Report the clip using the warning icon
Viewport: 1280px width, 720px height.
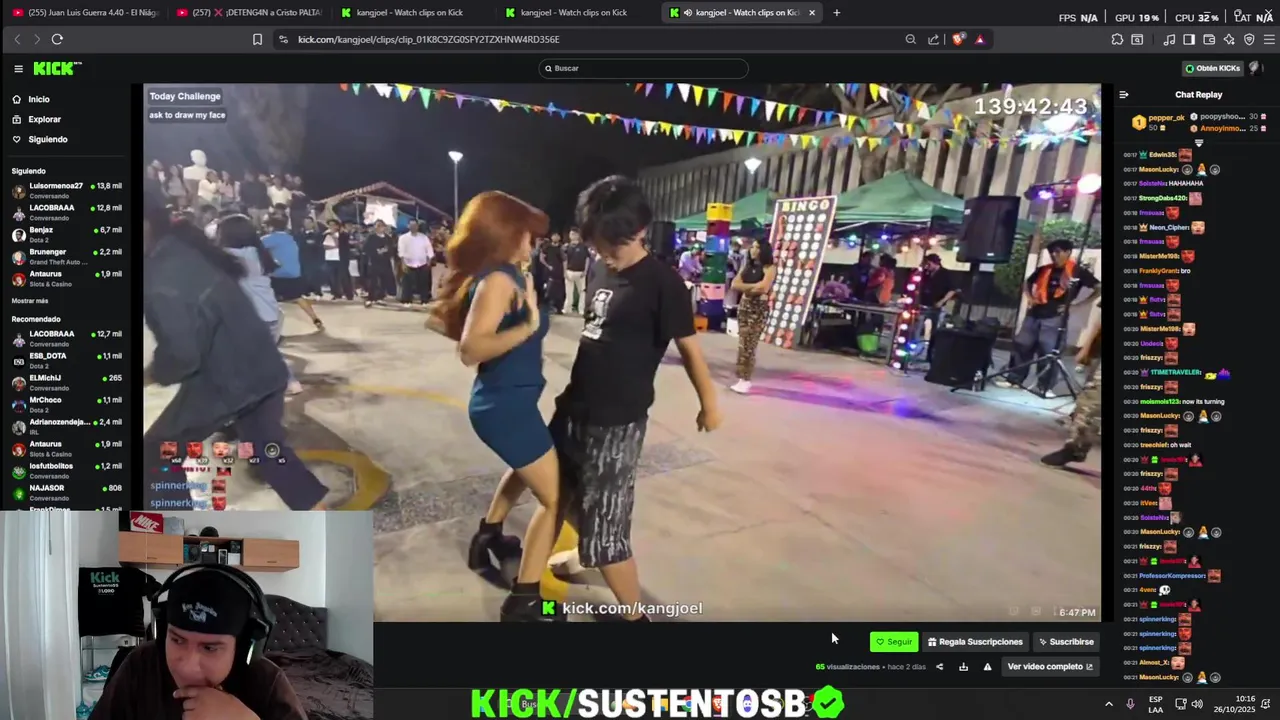987,667
